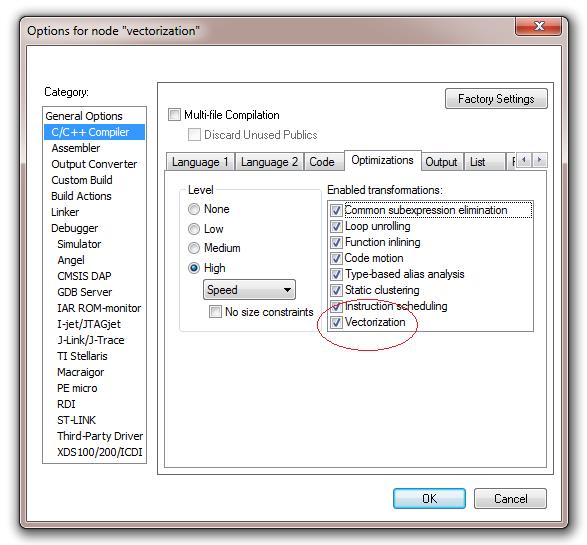Uncheck Type-based alias analysis
Screen dimensions: 587x545
tap(336, 274)
